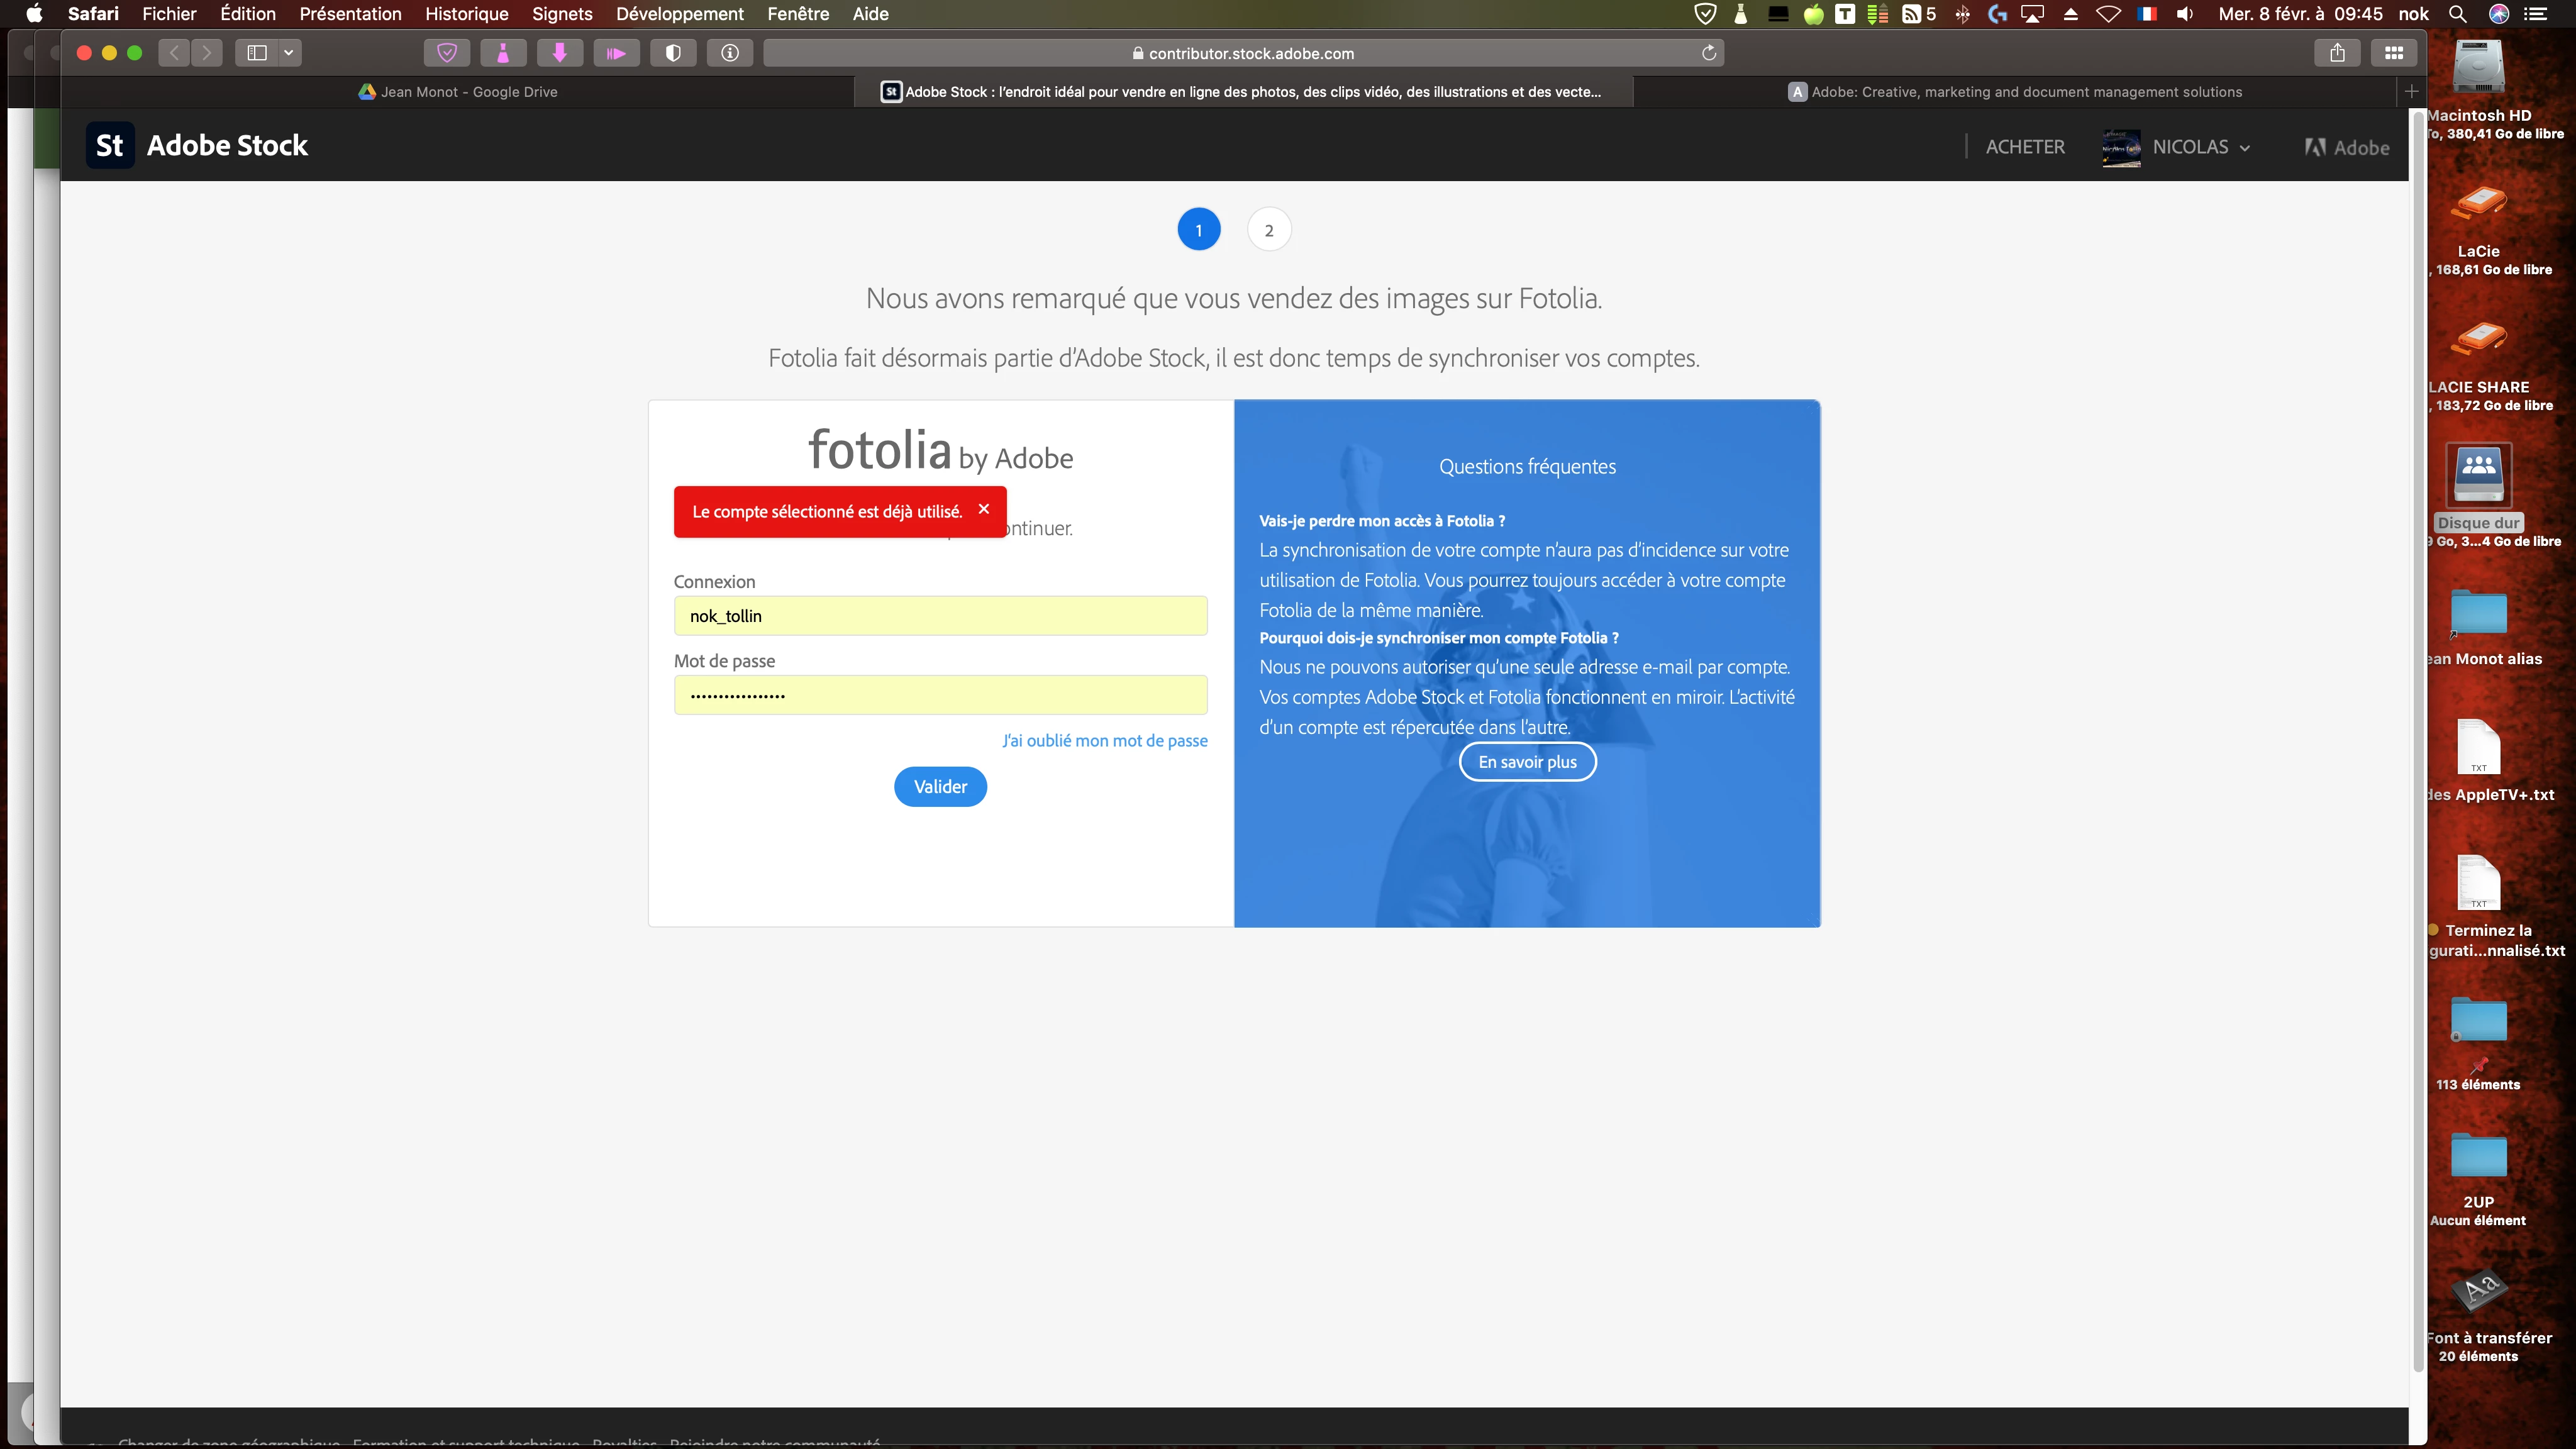
Task: Click the Connexion username field
Action: (x=940, y=616)
